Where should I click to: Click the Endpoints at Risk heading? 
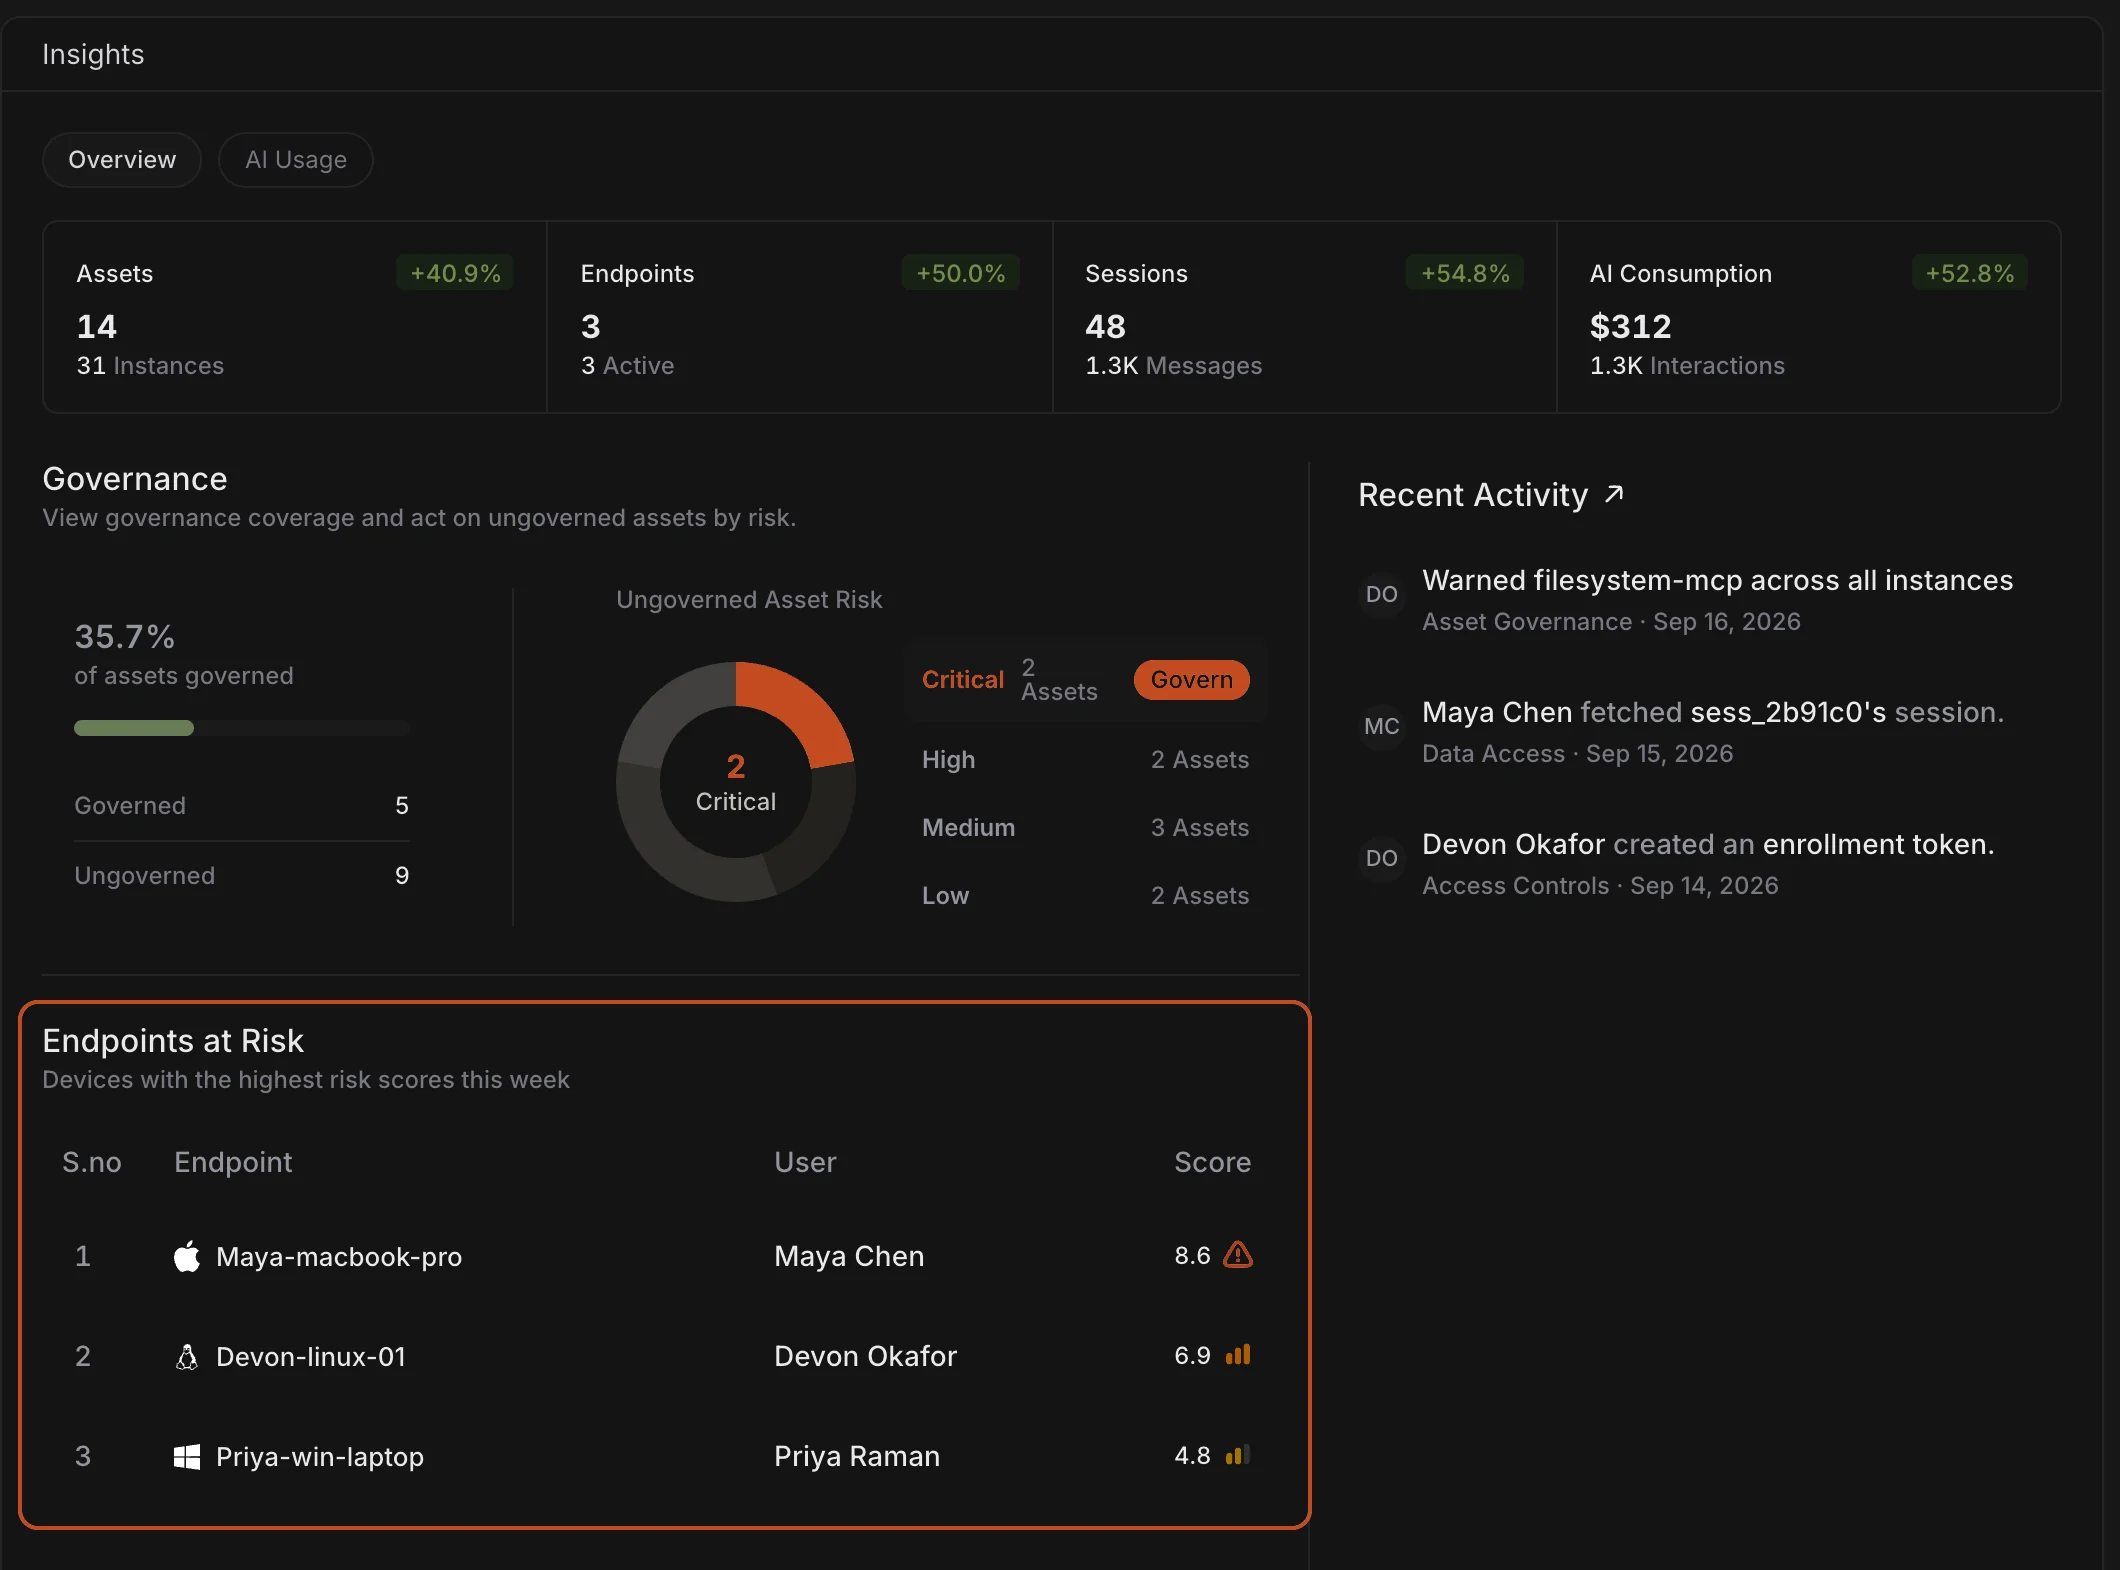tap(173, 1041)
